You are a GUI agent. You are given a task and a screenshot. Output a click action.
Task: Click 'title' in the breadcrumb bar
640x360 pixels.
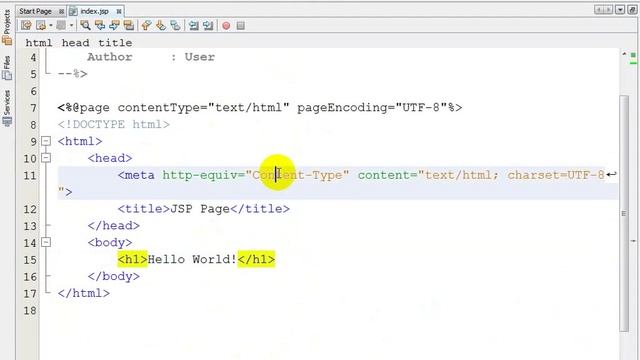(x=115, y=43)
